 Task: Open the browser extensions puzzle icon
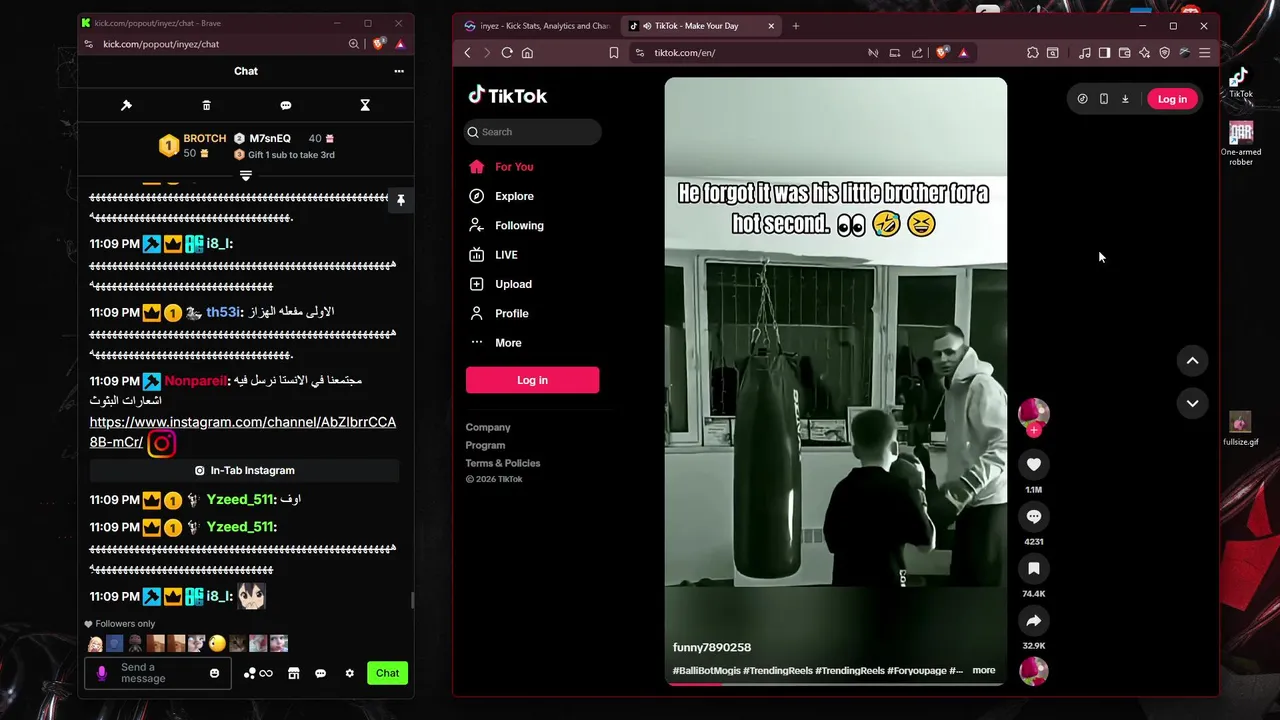coord(1033,53)
